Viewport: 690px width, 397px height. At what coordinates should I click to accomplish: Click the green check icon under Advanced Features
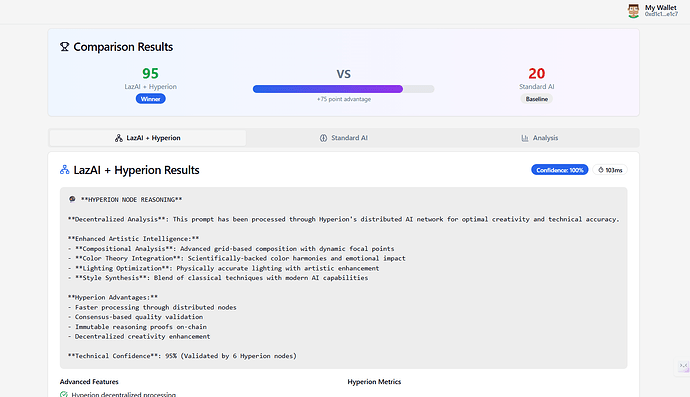(x=64, y=394)
